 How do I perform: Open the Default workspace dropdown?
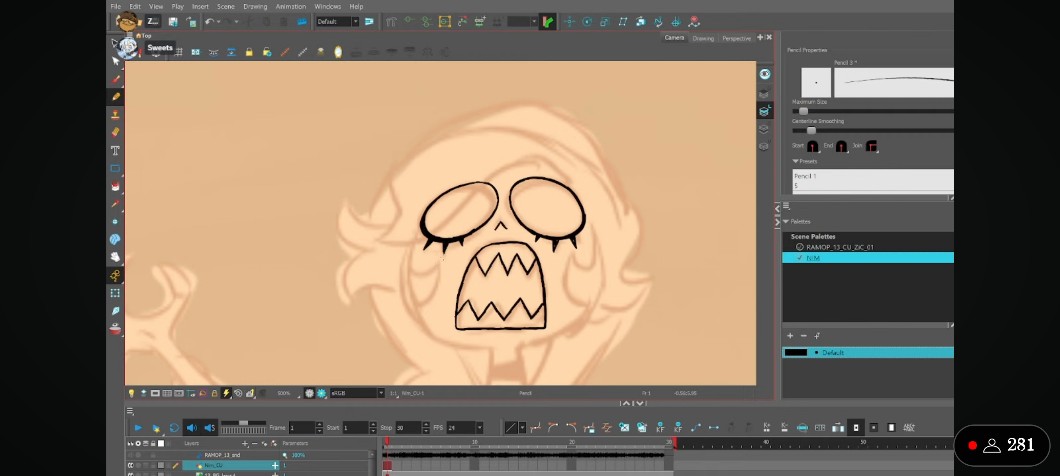(x=337, y=21)
